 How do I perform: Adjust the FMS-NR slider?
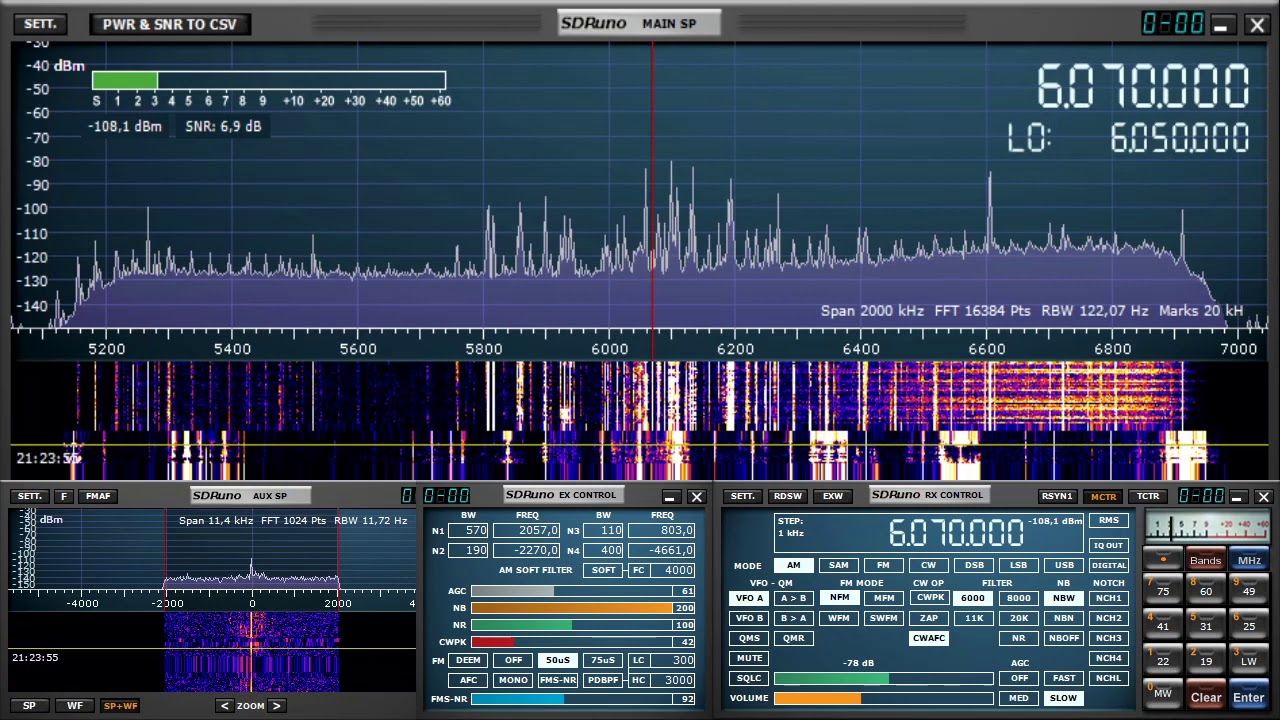tap(583, 699)
